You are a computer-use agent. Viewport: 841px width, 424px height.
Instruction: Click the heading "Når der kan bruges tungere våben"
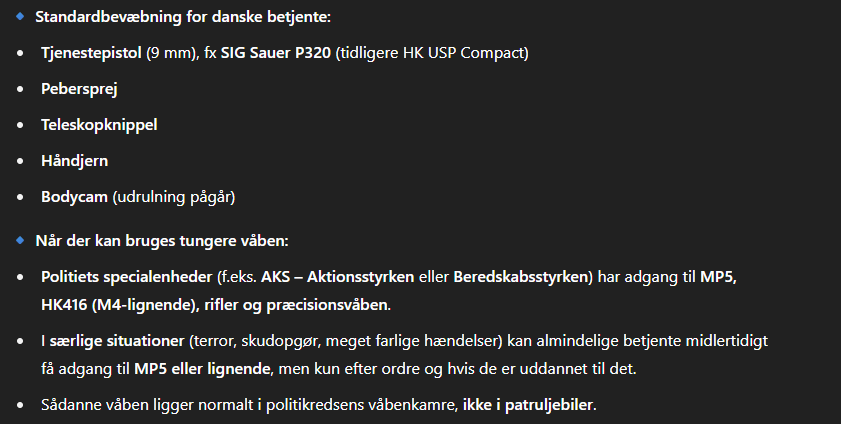point(161,241)
